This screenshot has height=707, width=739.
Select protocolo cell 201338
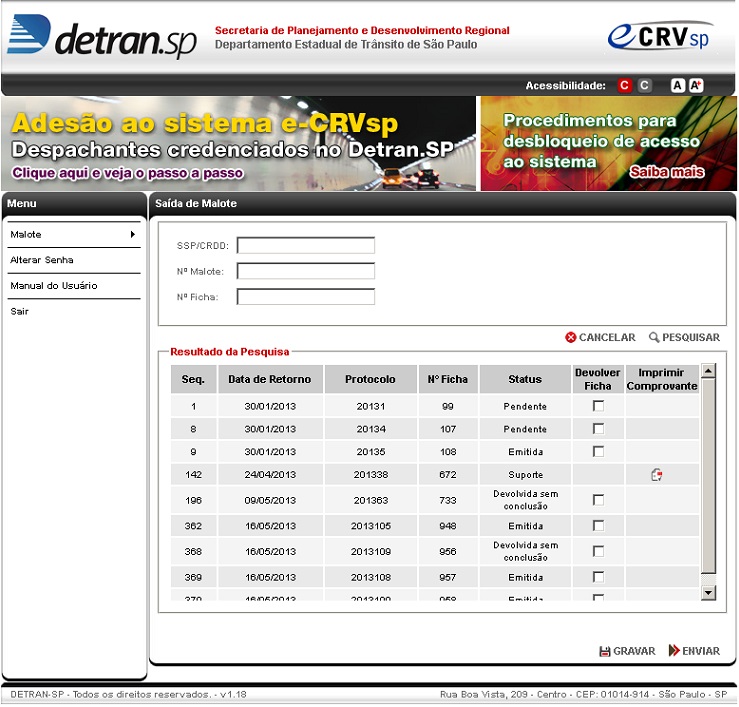click(370, 475)
